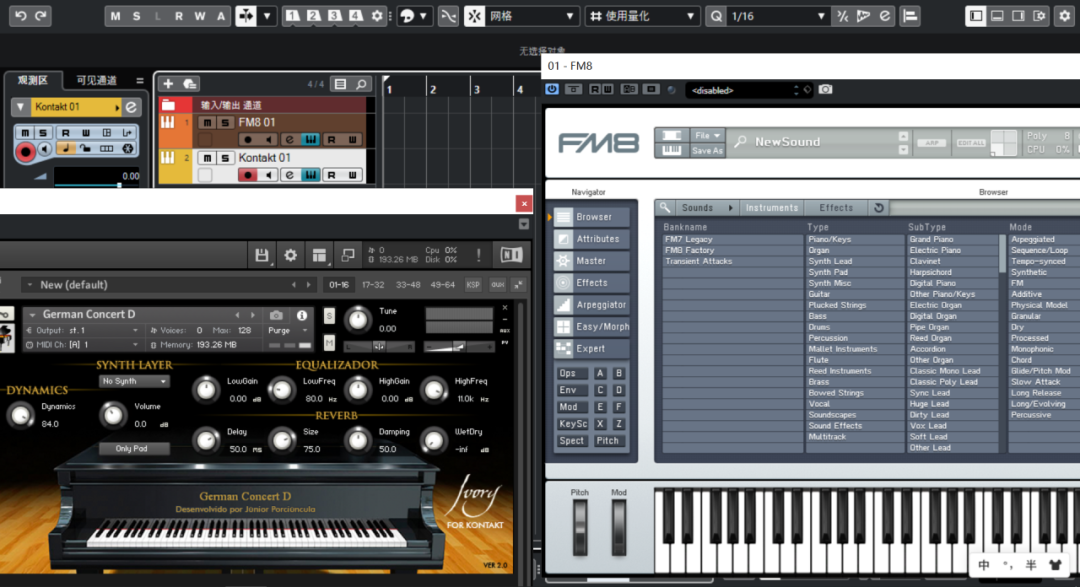The image size is (1080, 587).
Task: Edit Kontakt 01 channel settings in inspector
Action: (x=131, y=107)
